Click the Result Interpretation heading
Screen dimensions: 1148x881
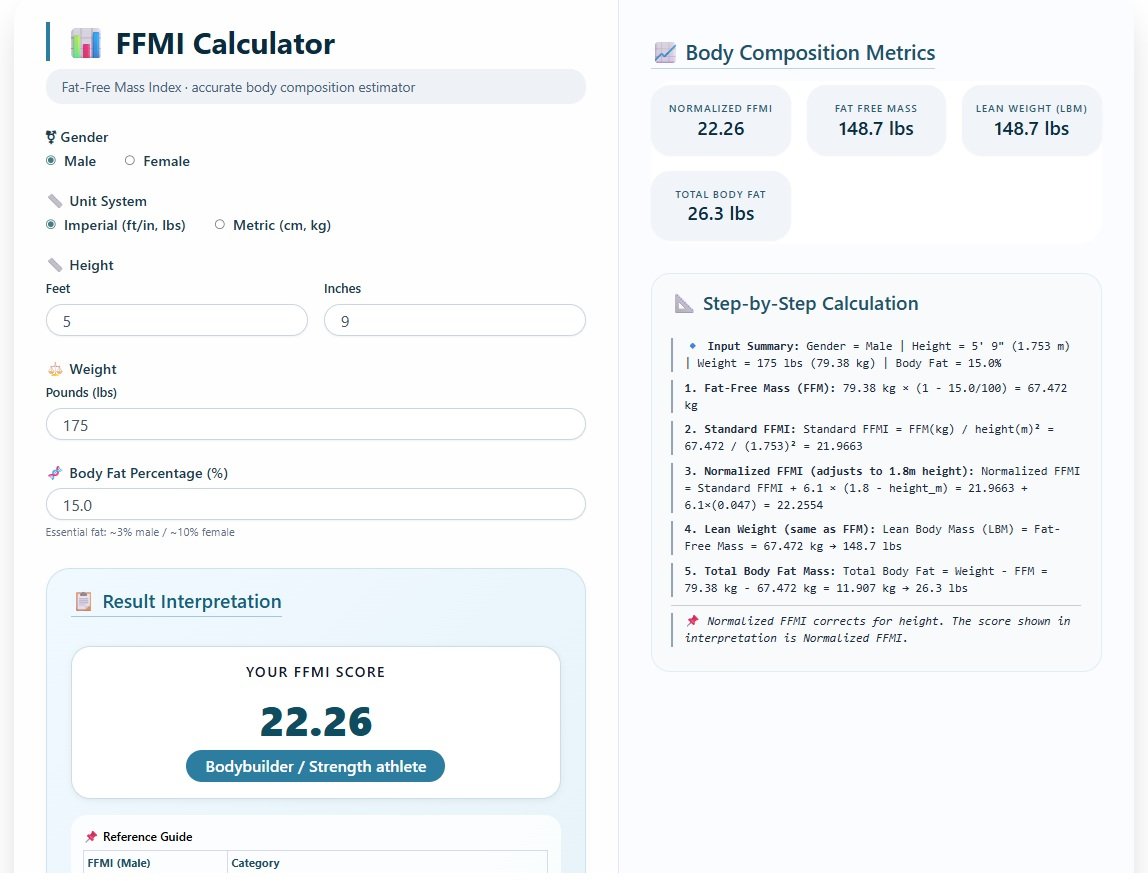(x=192, y=602)
